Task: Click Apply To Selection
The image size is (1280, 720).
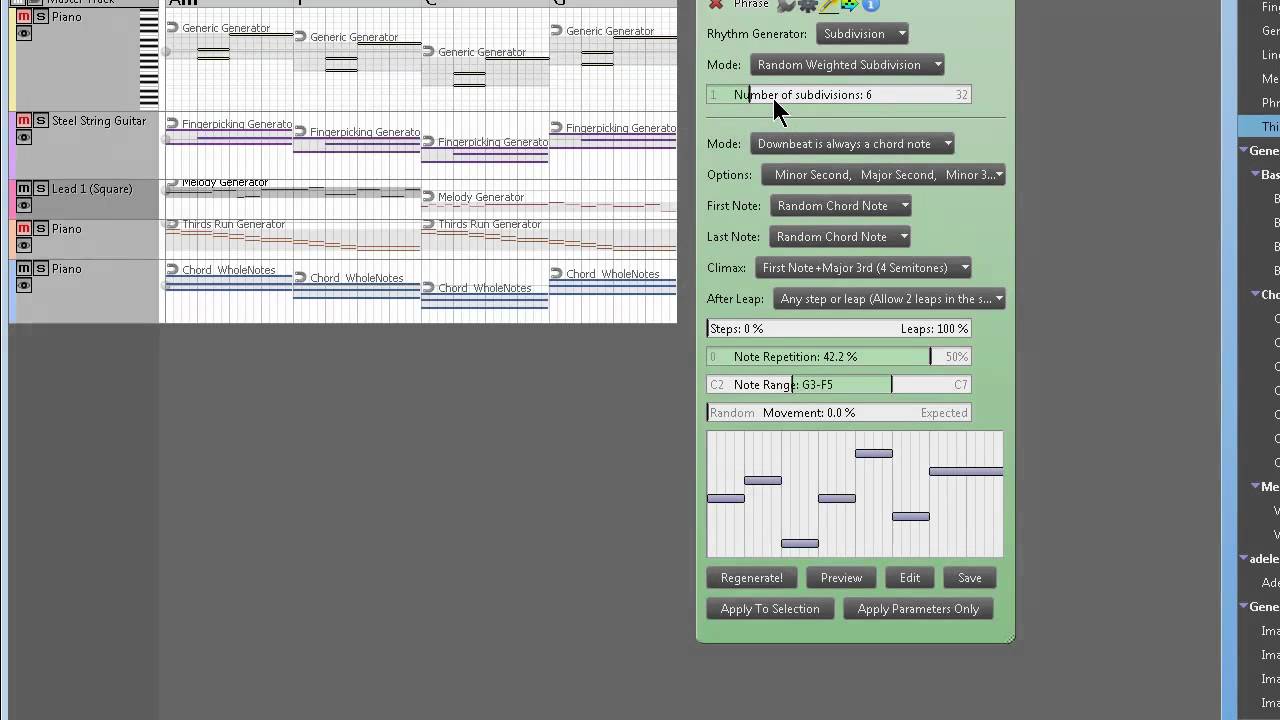Action: (x=770, y=609)
